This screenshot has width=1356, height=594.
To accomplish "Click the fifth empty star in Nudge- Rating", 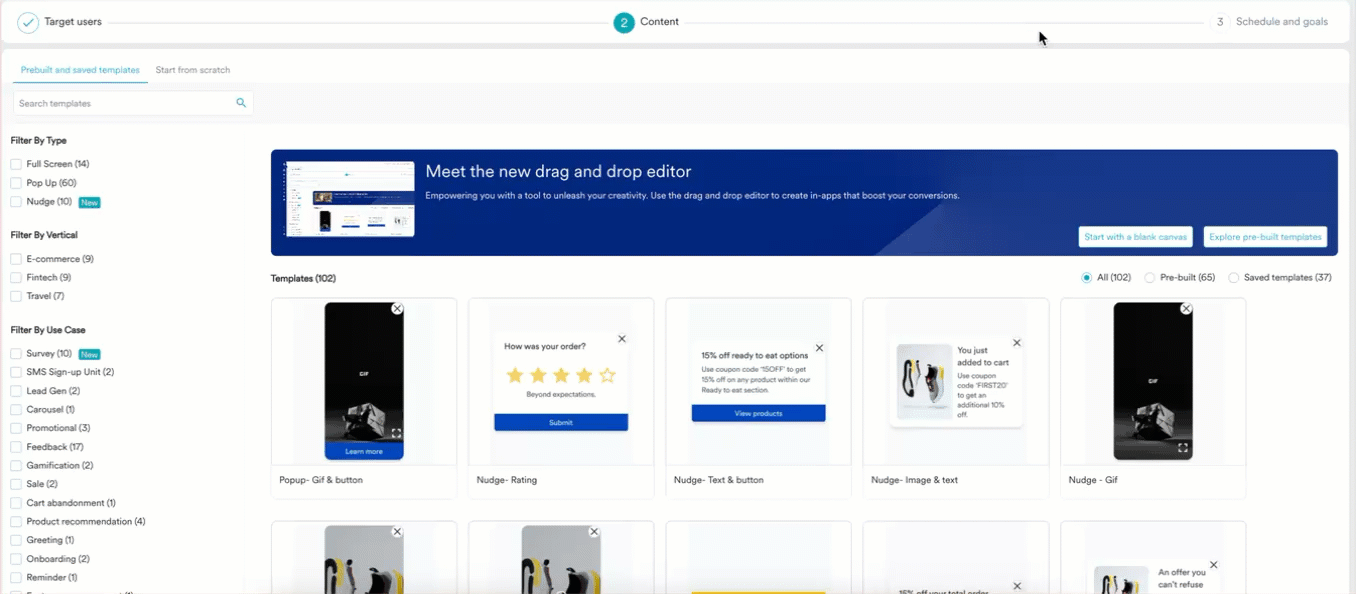I will click(607, 376).
